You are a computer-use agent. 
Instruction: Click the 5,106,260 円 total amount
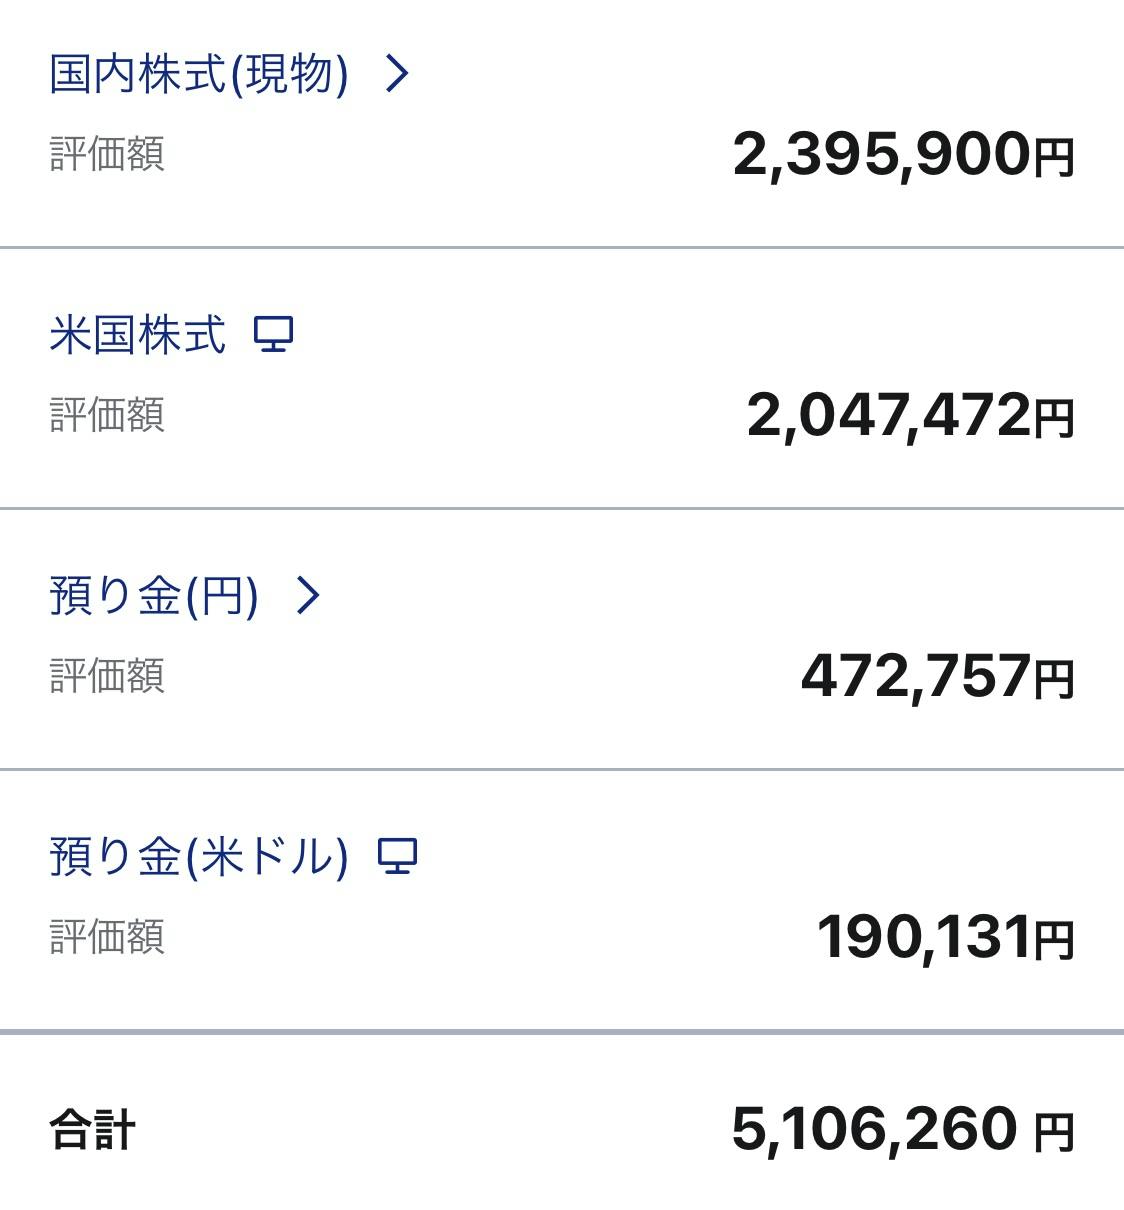coord(903,1130)
